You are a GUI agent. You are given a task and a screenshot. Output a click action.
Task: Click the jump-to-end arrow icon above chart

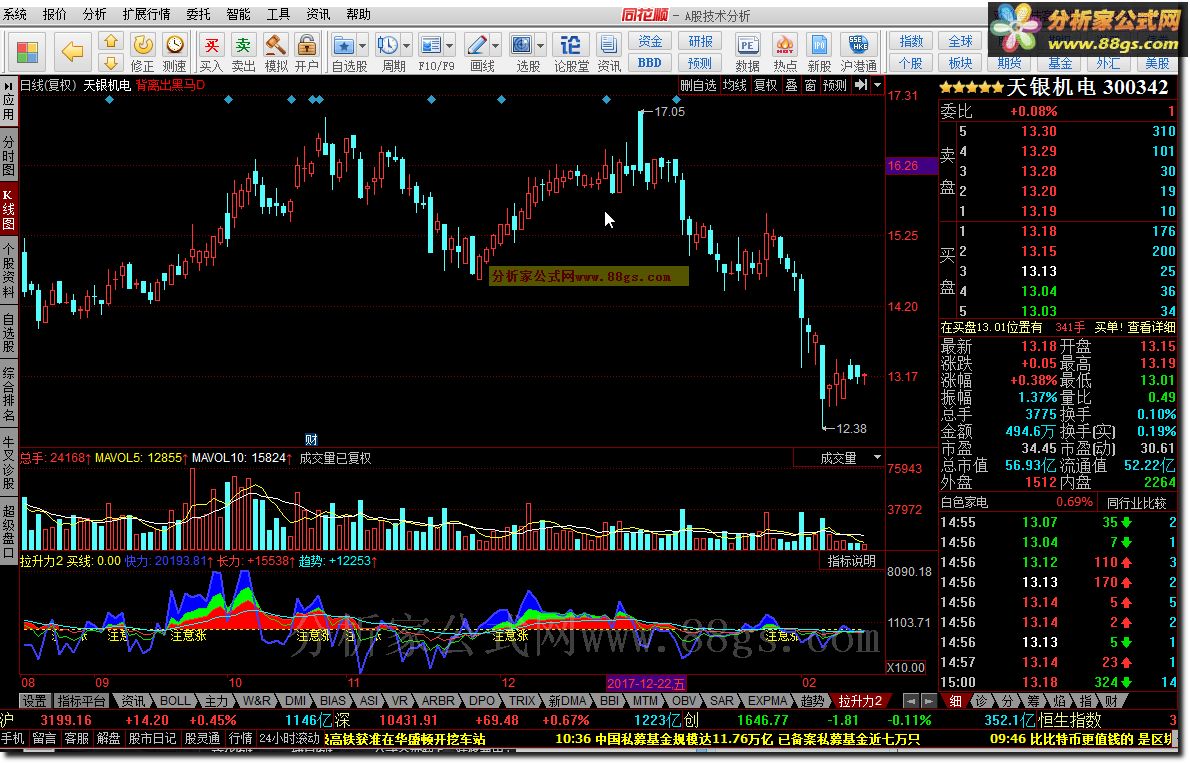click(861, 85)
